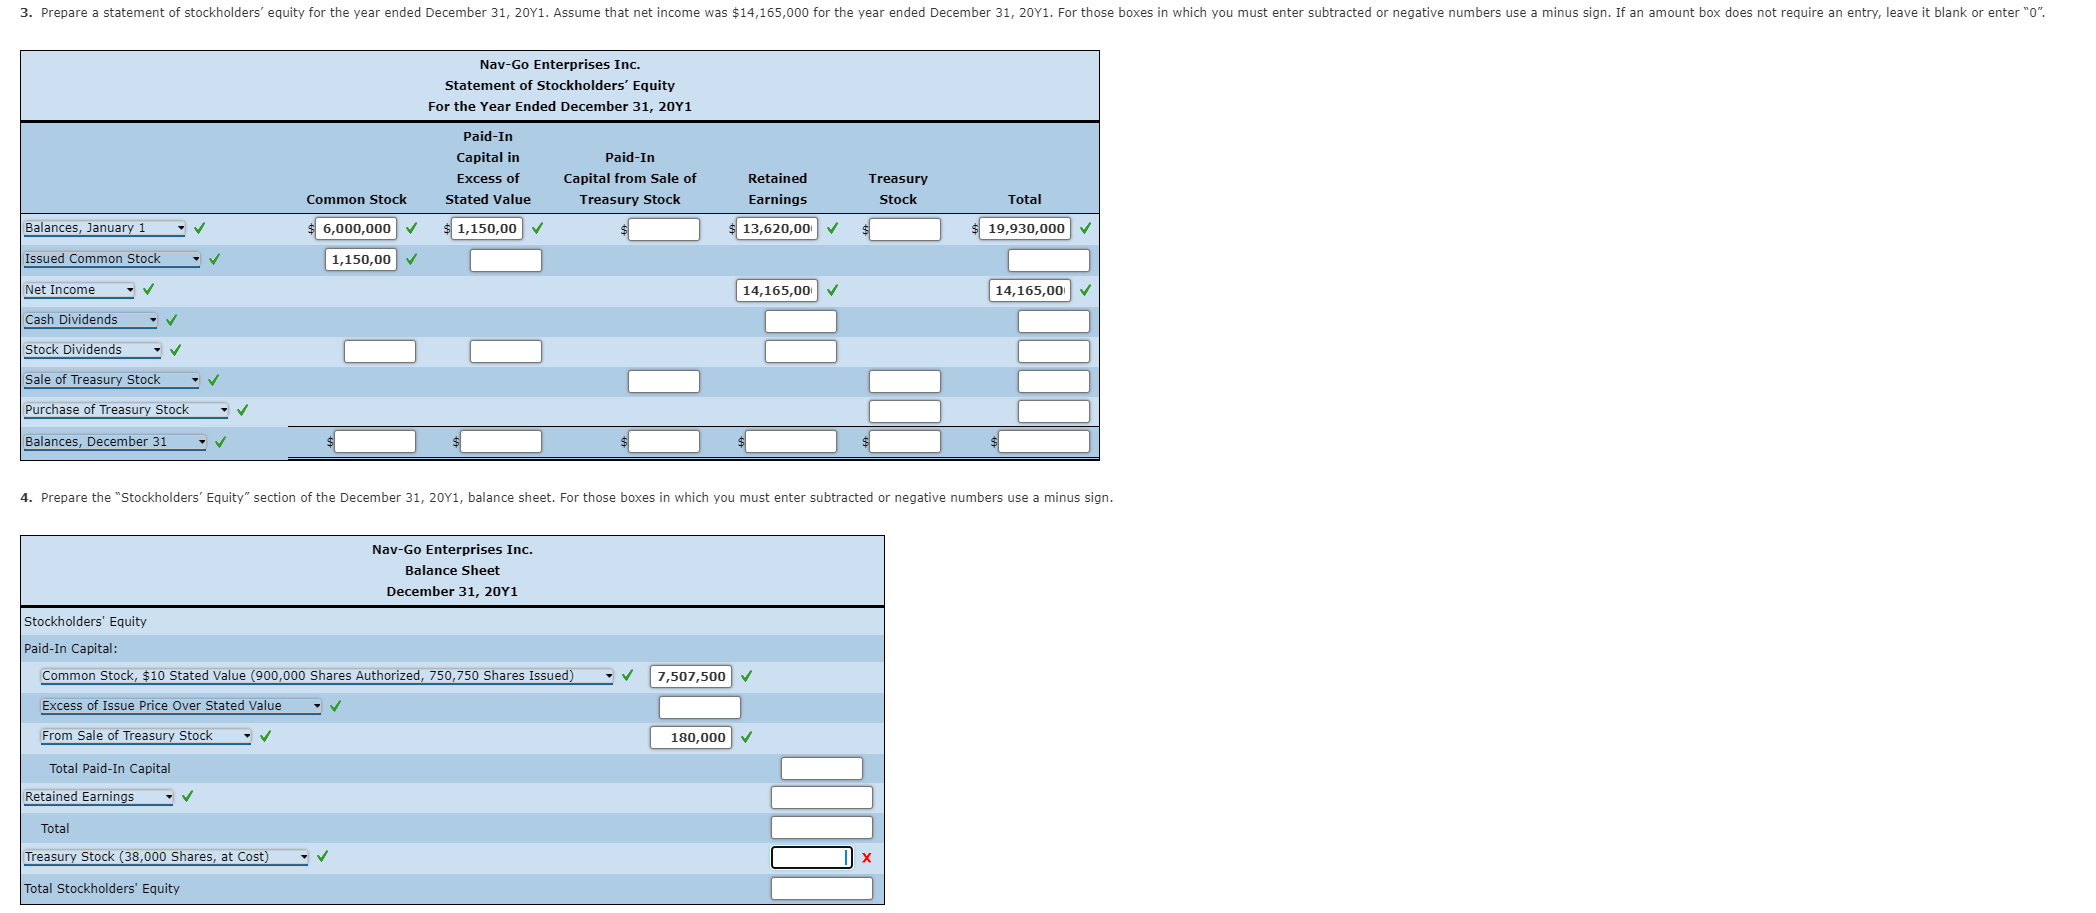Viewport: 2096px width, 913px height.
Task: Click the empty Issued Common Stock excess value box
Action: 505,259
